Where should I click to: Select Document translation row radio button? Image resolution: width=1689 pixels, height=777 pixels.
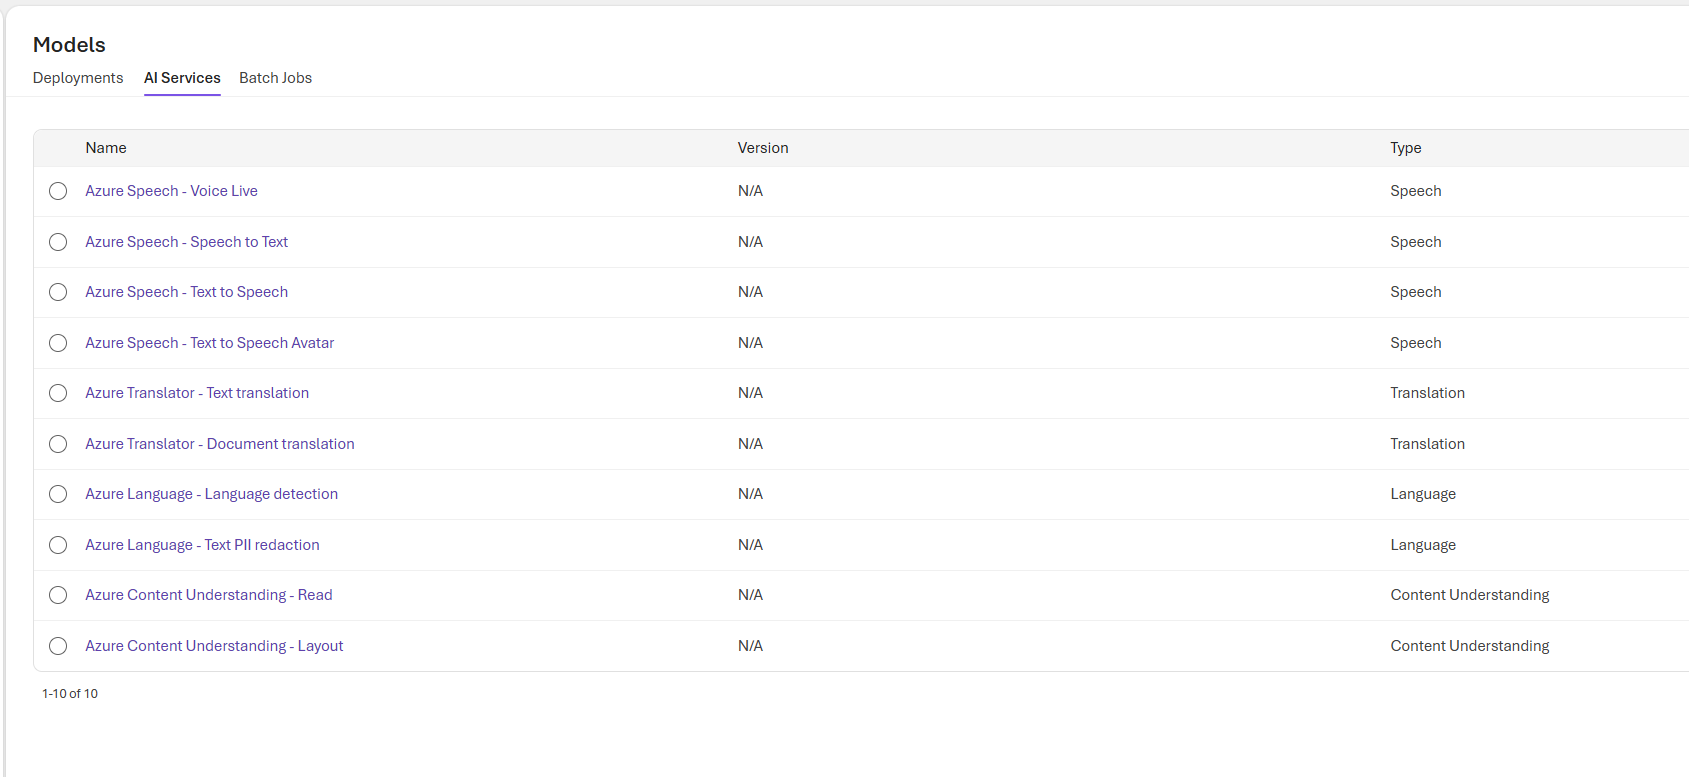[x=58, y=444]
